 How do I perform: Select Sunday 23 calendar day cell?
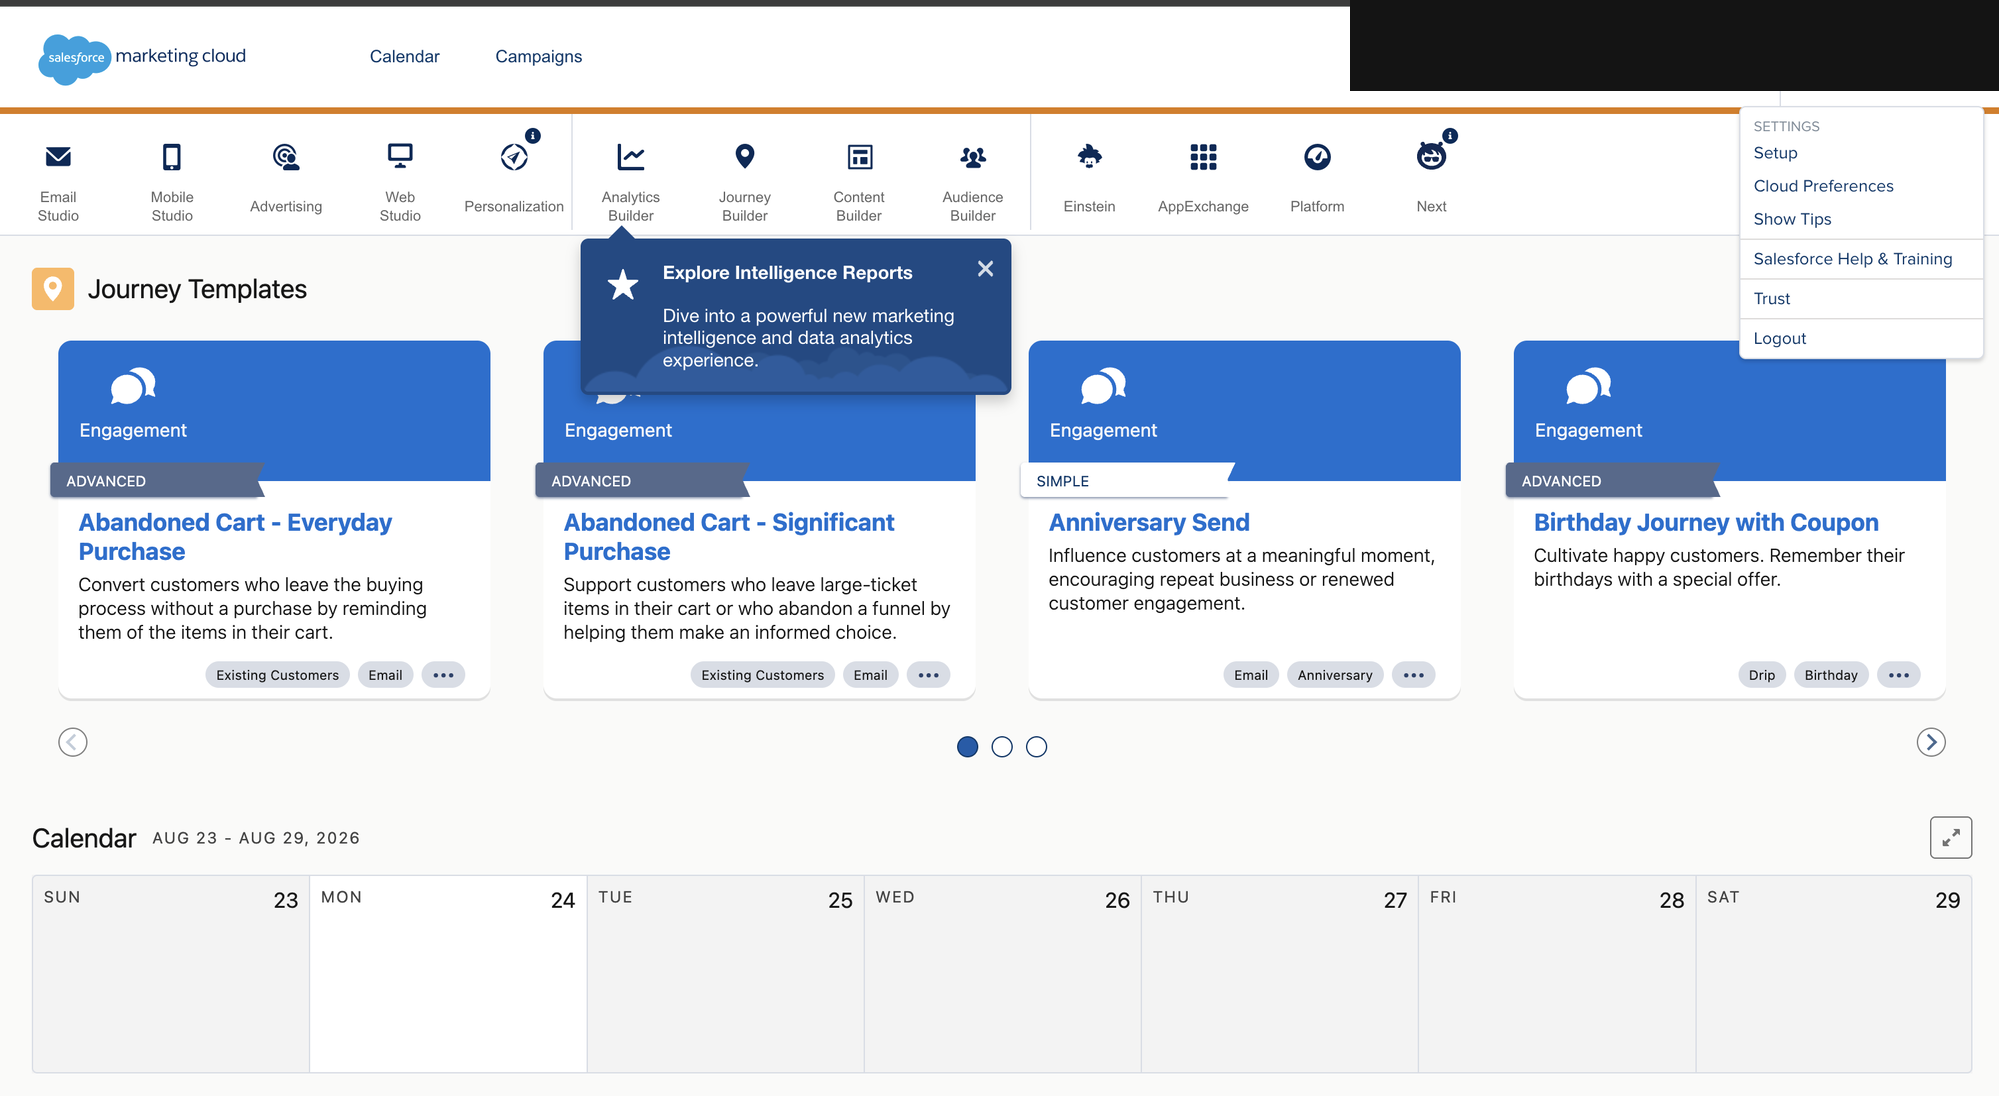tap(171, 974)
